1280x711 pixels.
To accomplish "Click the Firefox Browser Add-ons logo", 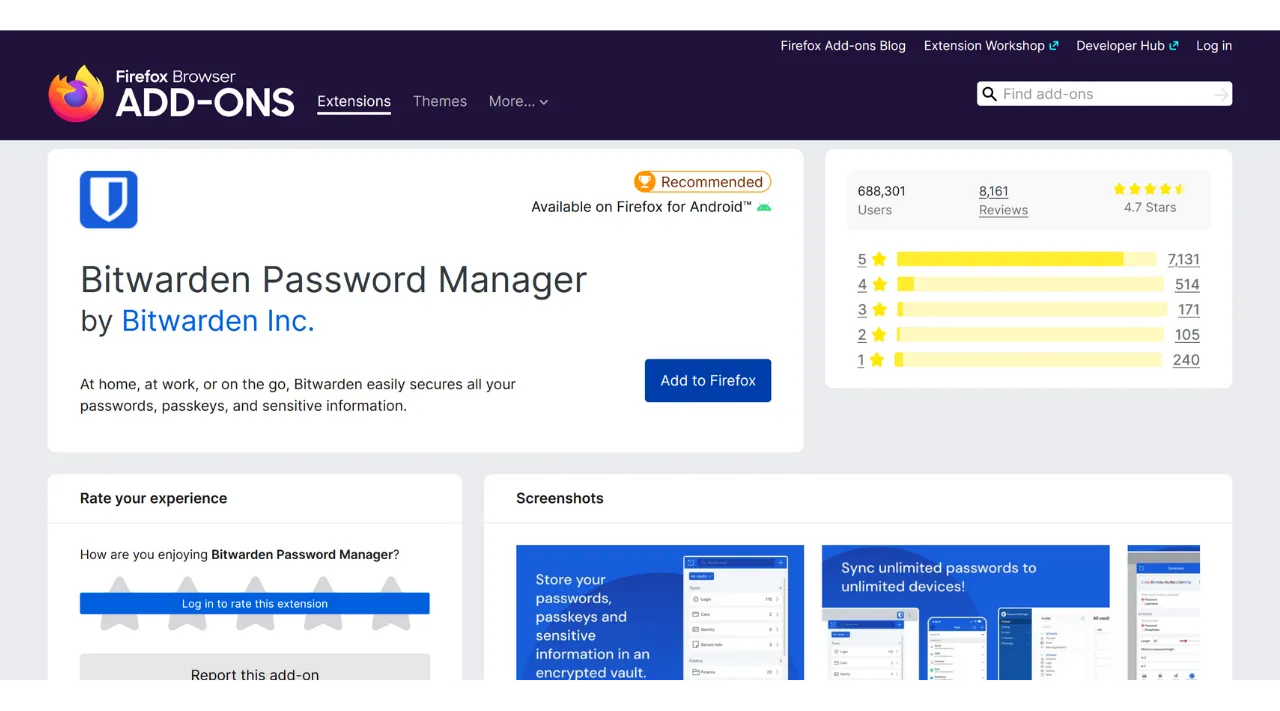I will [170, 93].
